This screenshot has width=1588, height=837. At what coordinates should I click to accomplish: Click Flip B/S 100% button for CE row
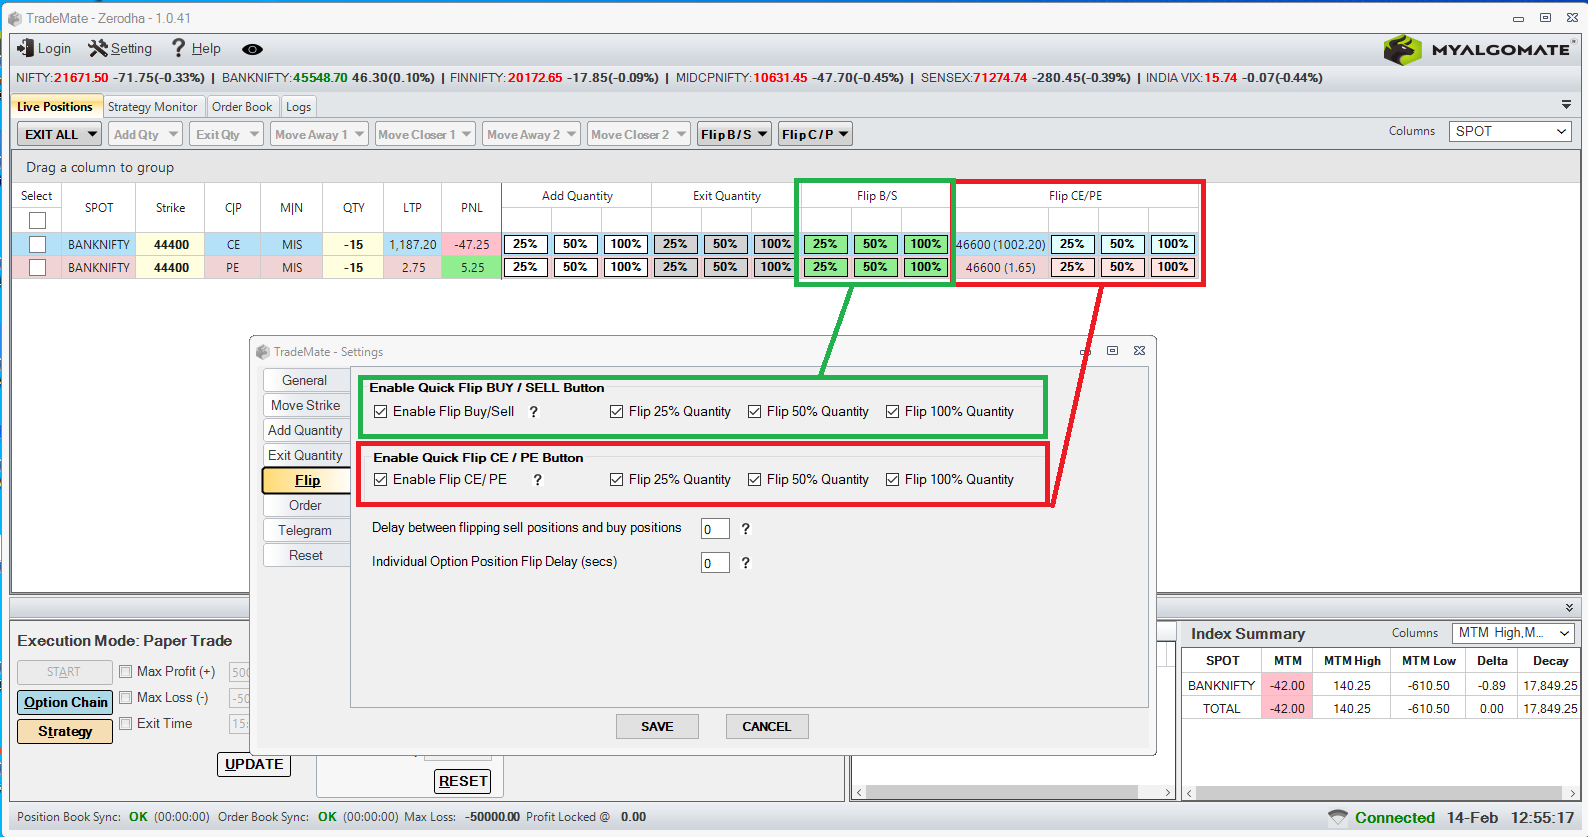(926, 244)
